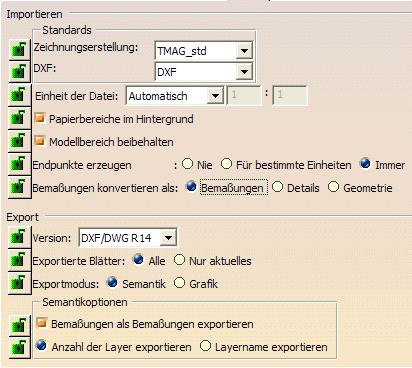
Task: Toggle the lock icon for Einheit der Datei
Action: pyautogui.click(x=19, y=95)
